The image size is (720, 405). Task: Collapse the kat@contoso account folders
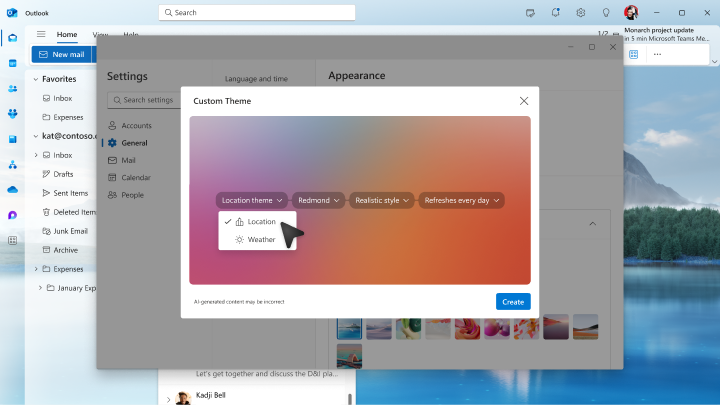(x=36, y=136)
